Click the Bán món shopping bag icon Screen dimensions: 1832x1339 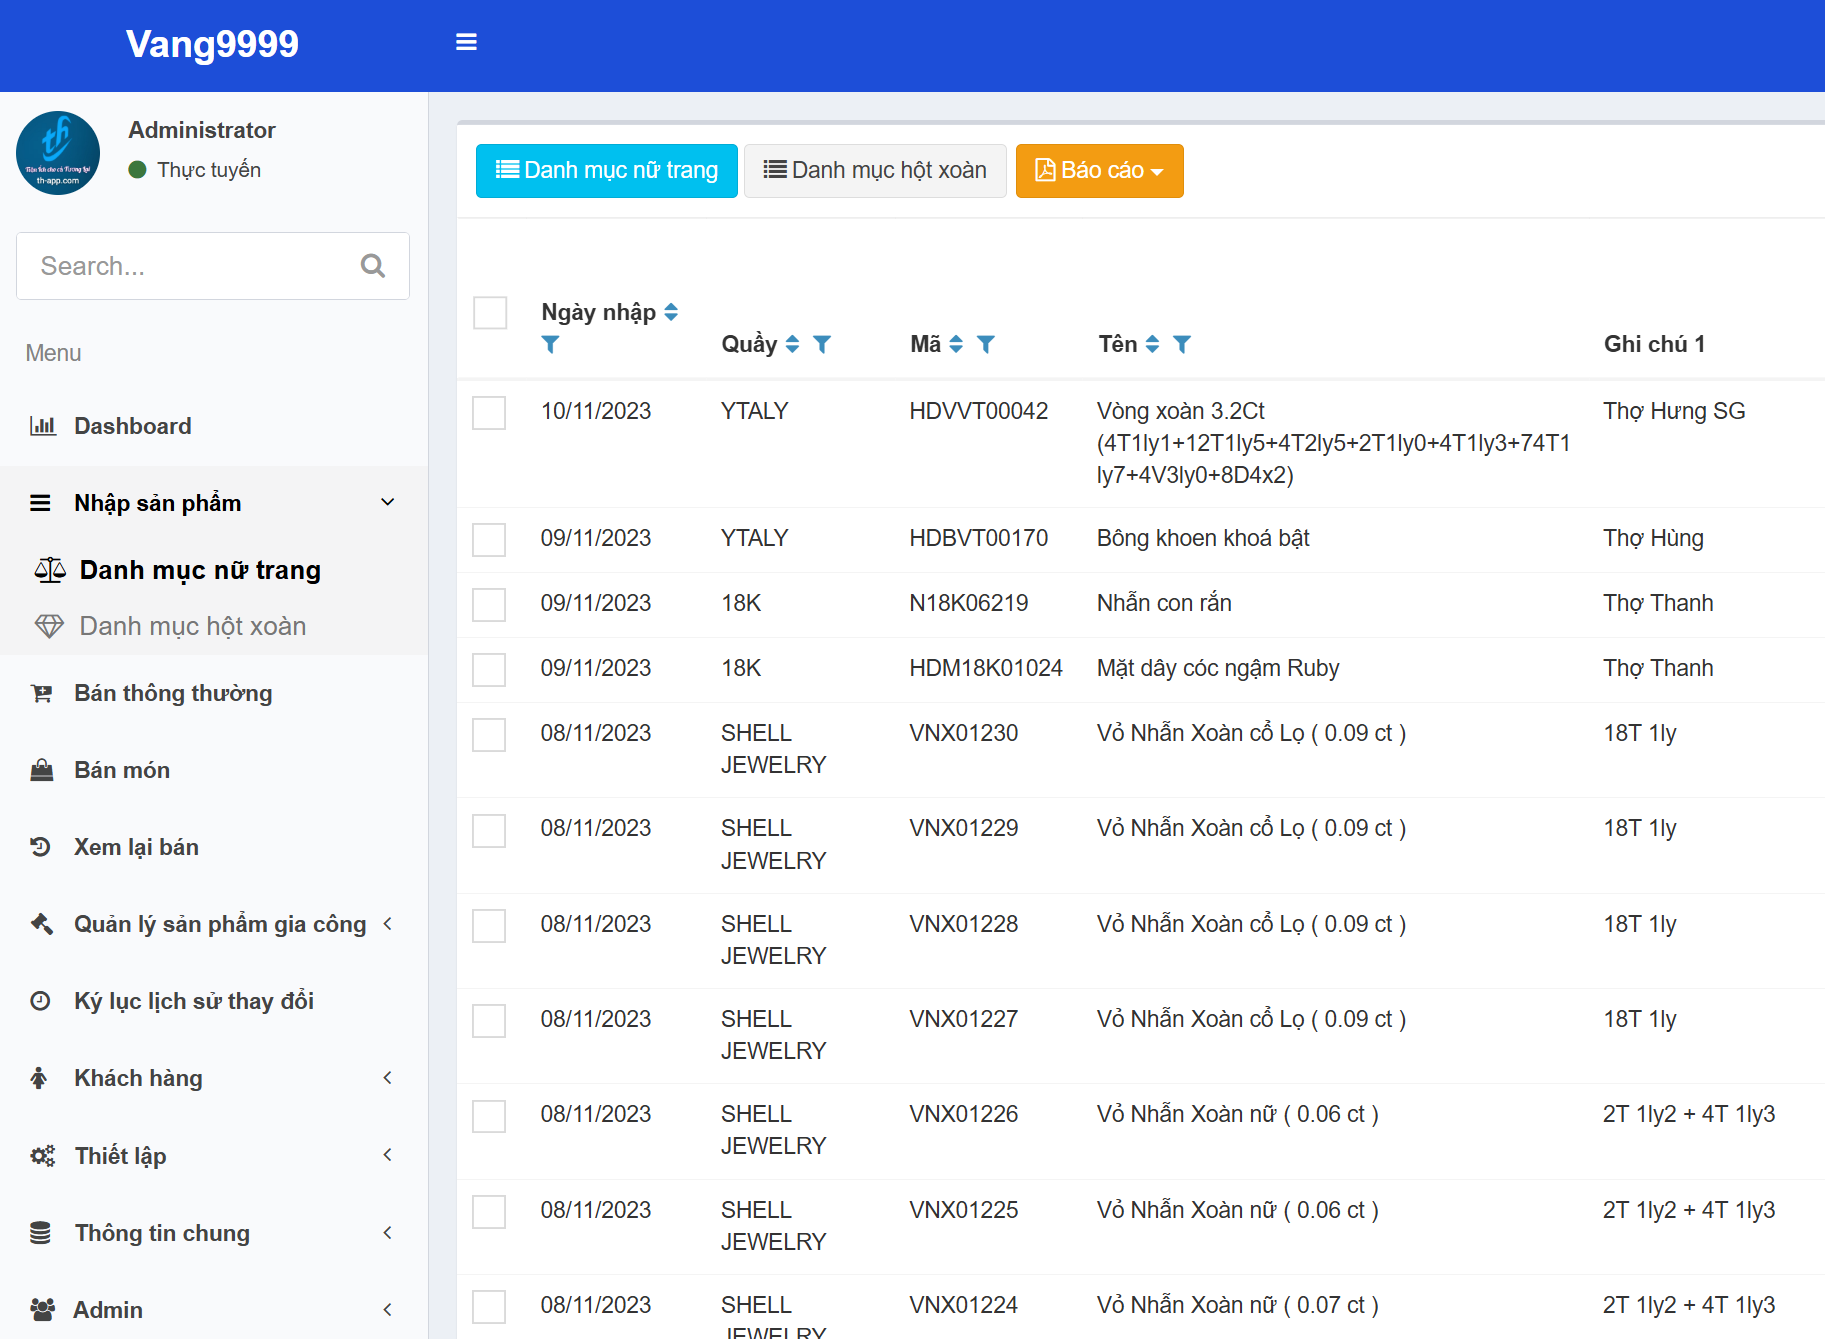(x=42, y=770)
